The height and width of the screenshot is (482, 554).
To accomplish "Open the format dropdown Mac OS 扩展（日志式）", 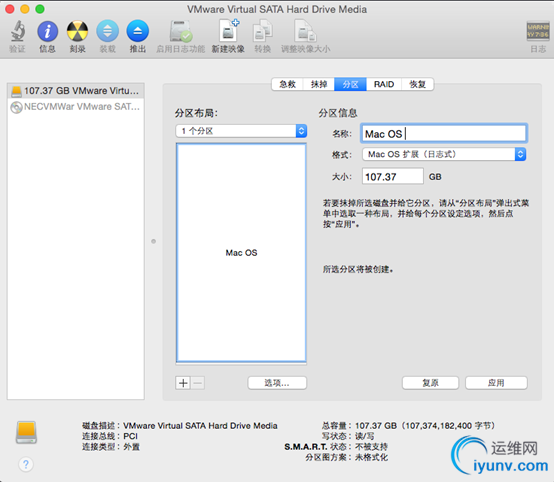I will point(444,154).
